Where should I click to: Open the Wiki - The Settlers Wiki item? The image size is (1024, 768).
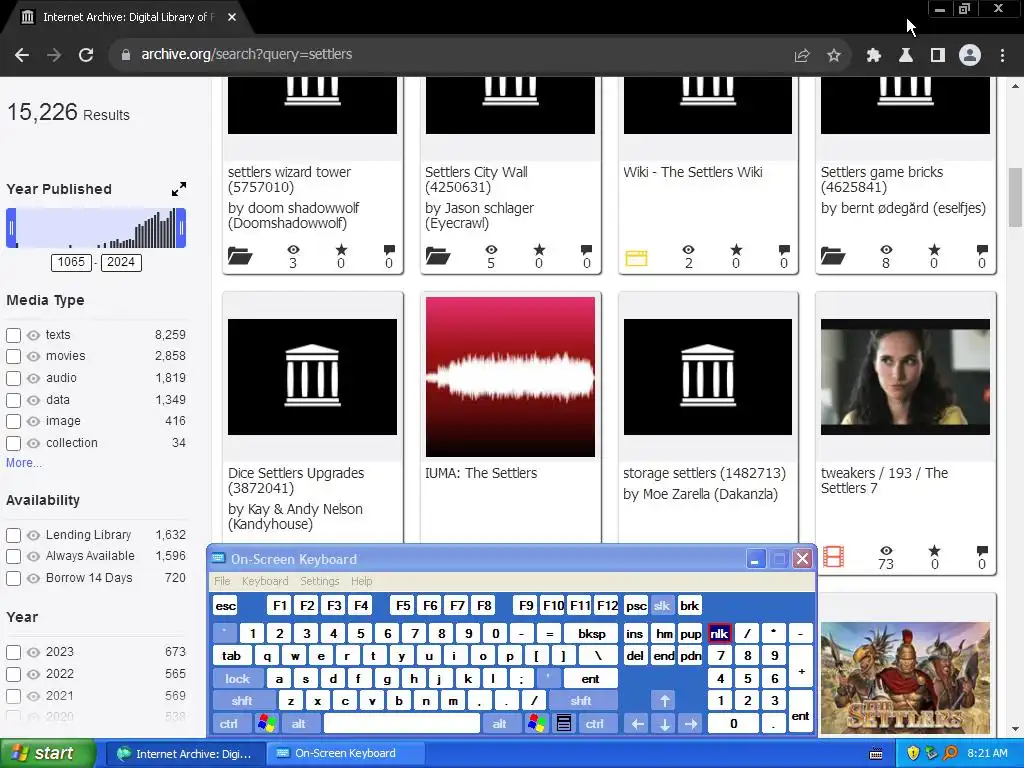point(692,172)
